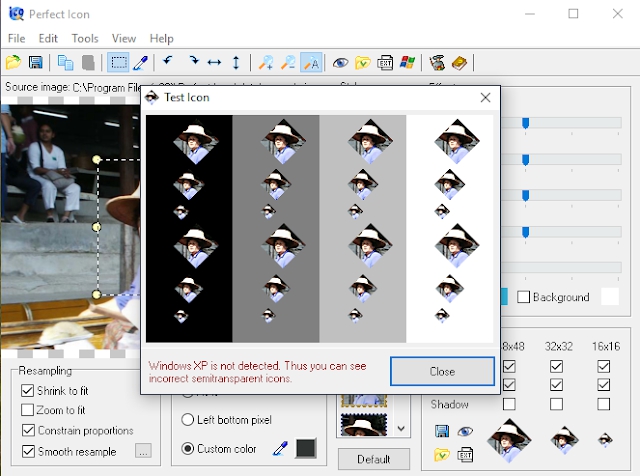Toggle Smooth resample checkbox
The image size is (640, 476).
(28, 451)
